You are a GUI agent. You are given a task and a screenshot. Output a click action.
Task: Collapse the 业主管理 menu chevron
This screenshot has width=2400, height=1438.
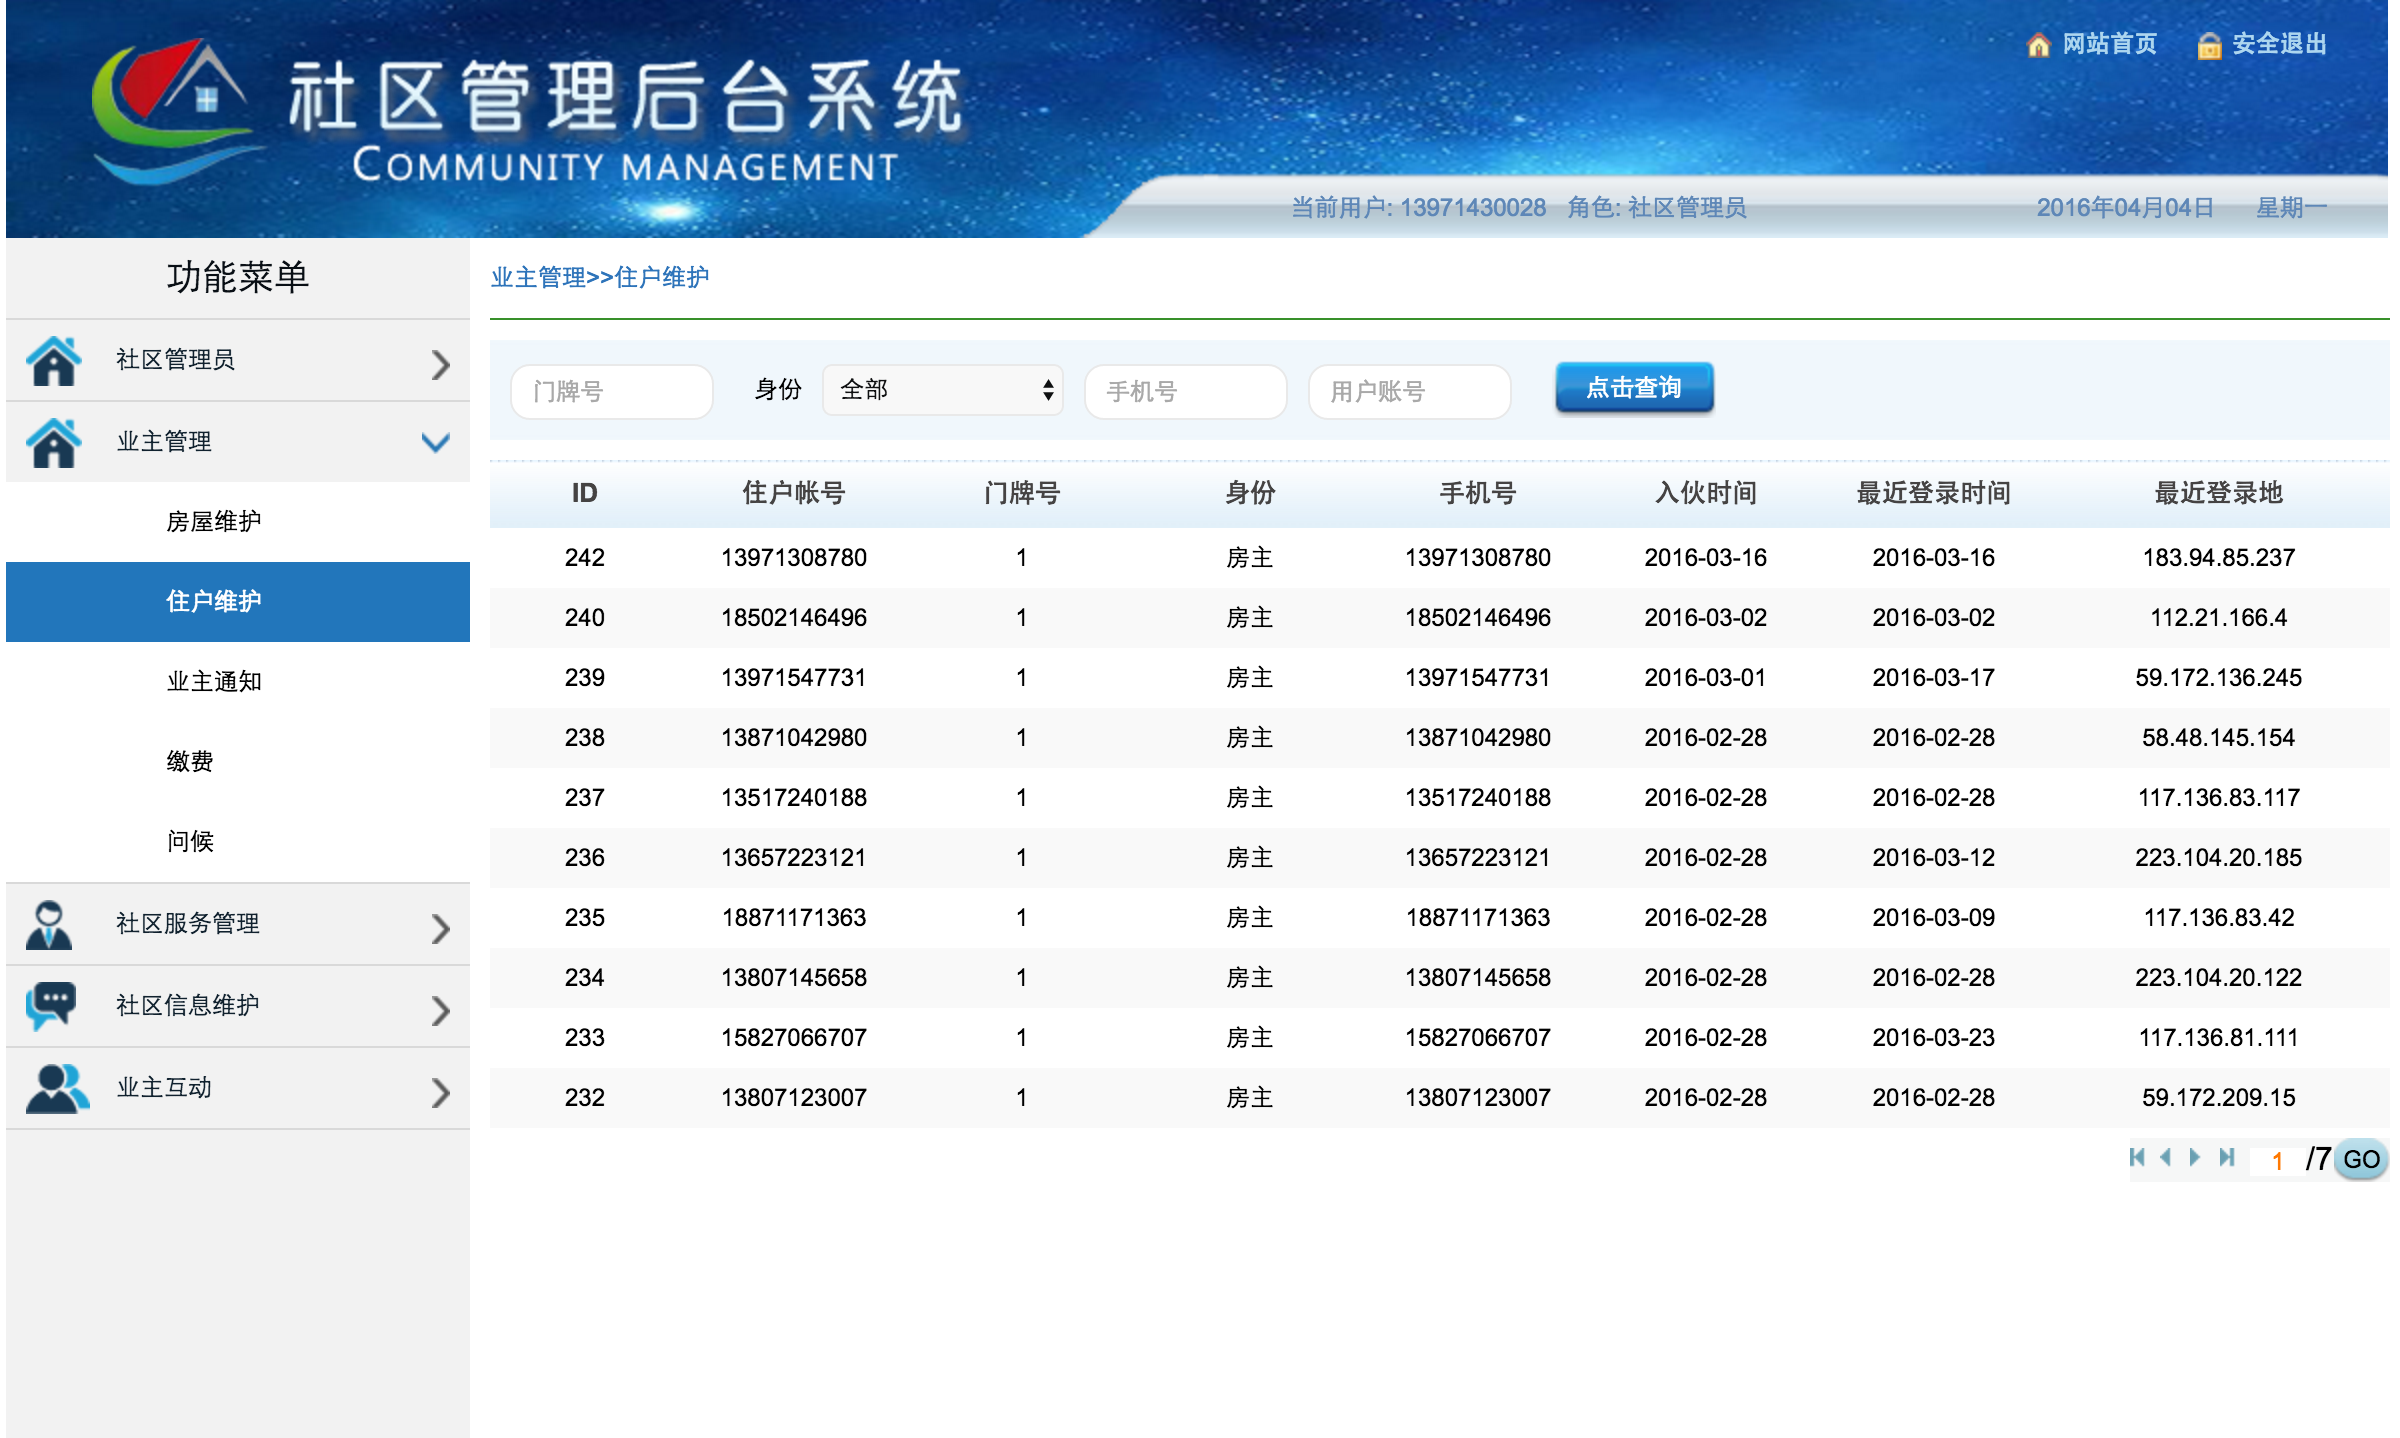(436, 443)
